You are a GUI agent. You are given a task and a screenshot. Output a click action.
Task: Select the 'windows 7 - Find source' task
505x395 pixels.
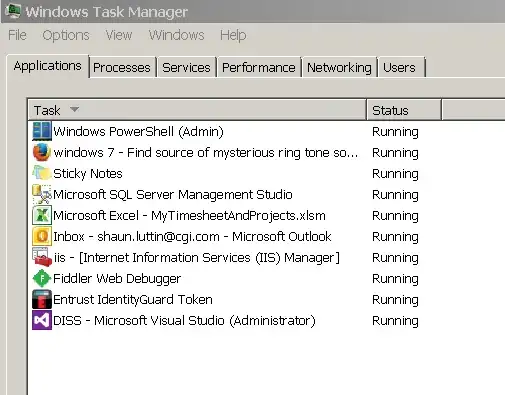click(x=206, y=152)
